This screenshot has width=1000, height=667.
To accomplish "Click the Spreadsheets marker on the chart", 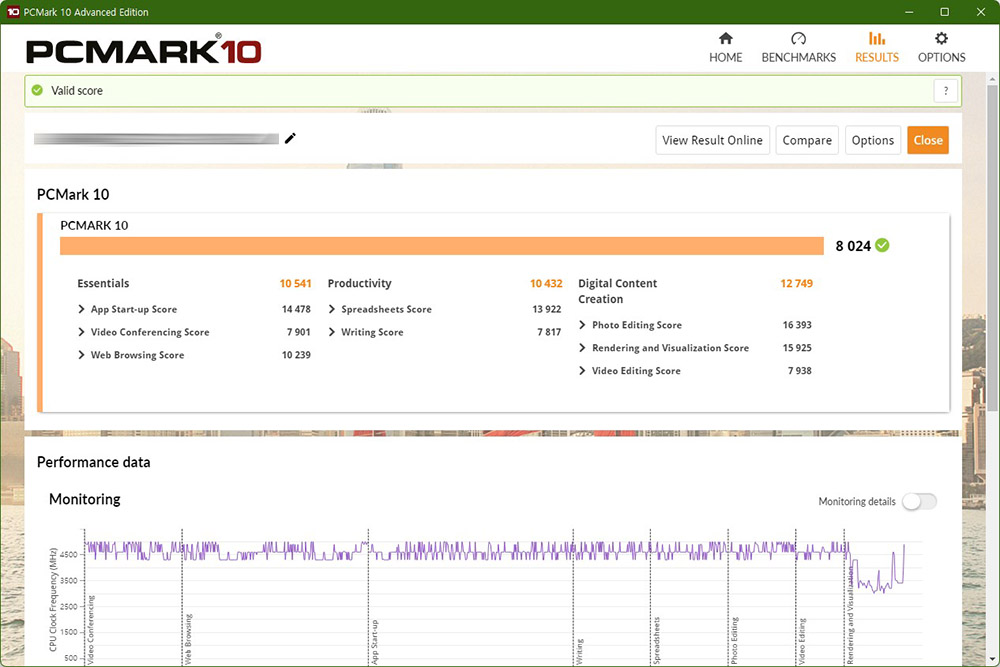I will tap(657, 640).
